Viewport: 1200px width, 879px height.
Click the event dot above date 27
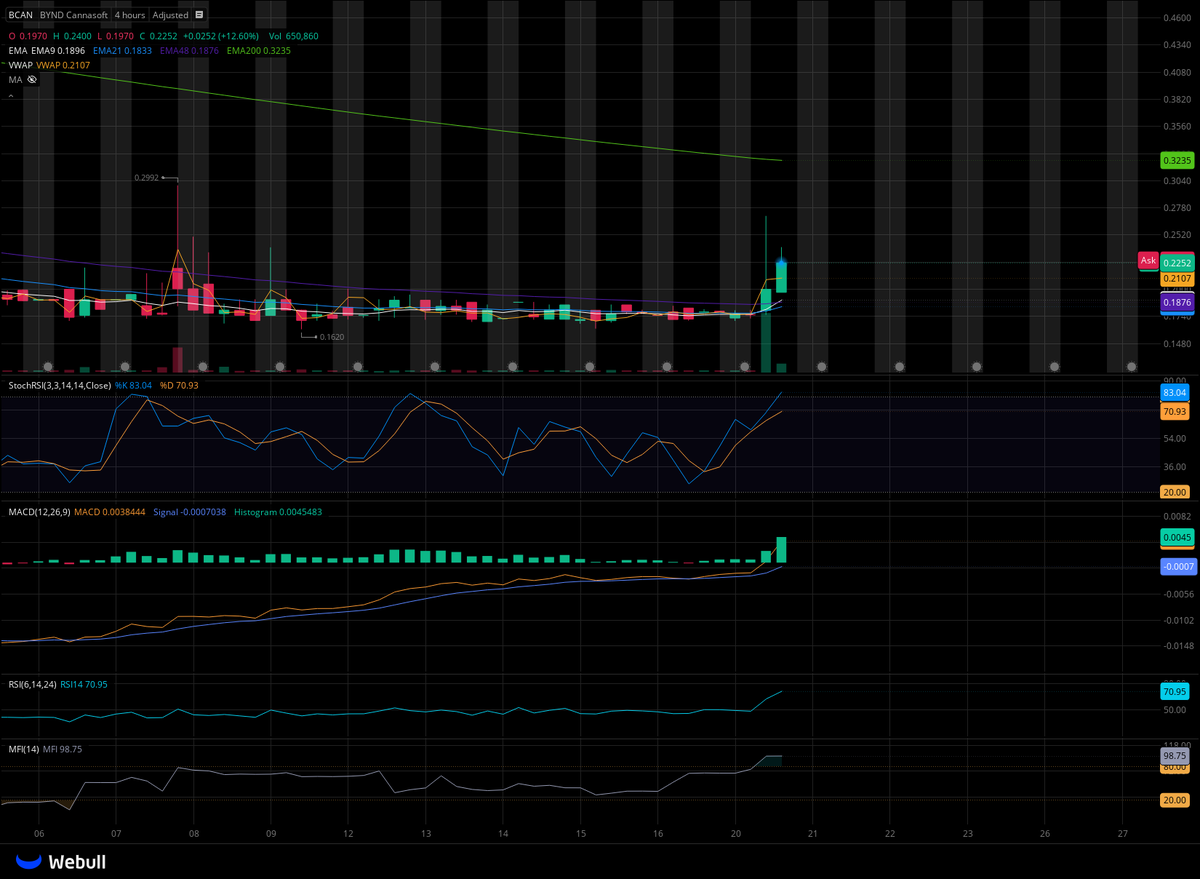[1131, 367]
